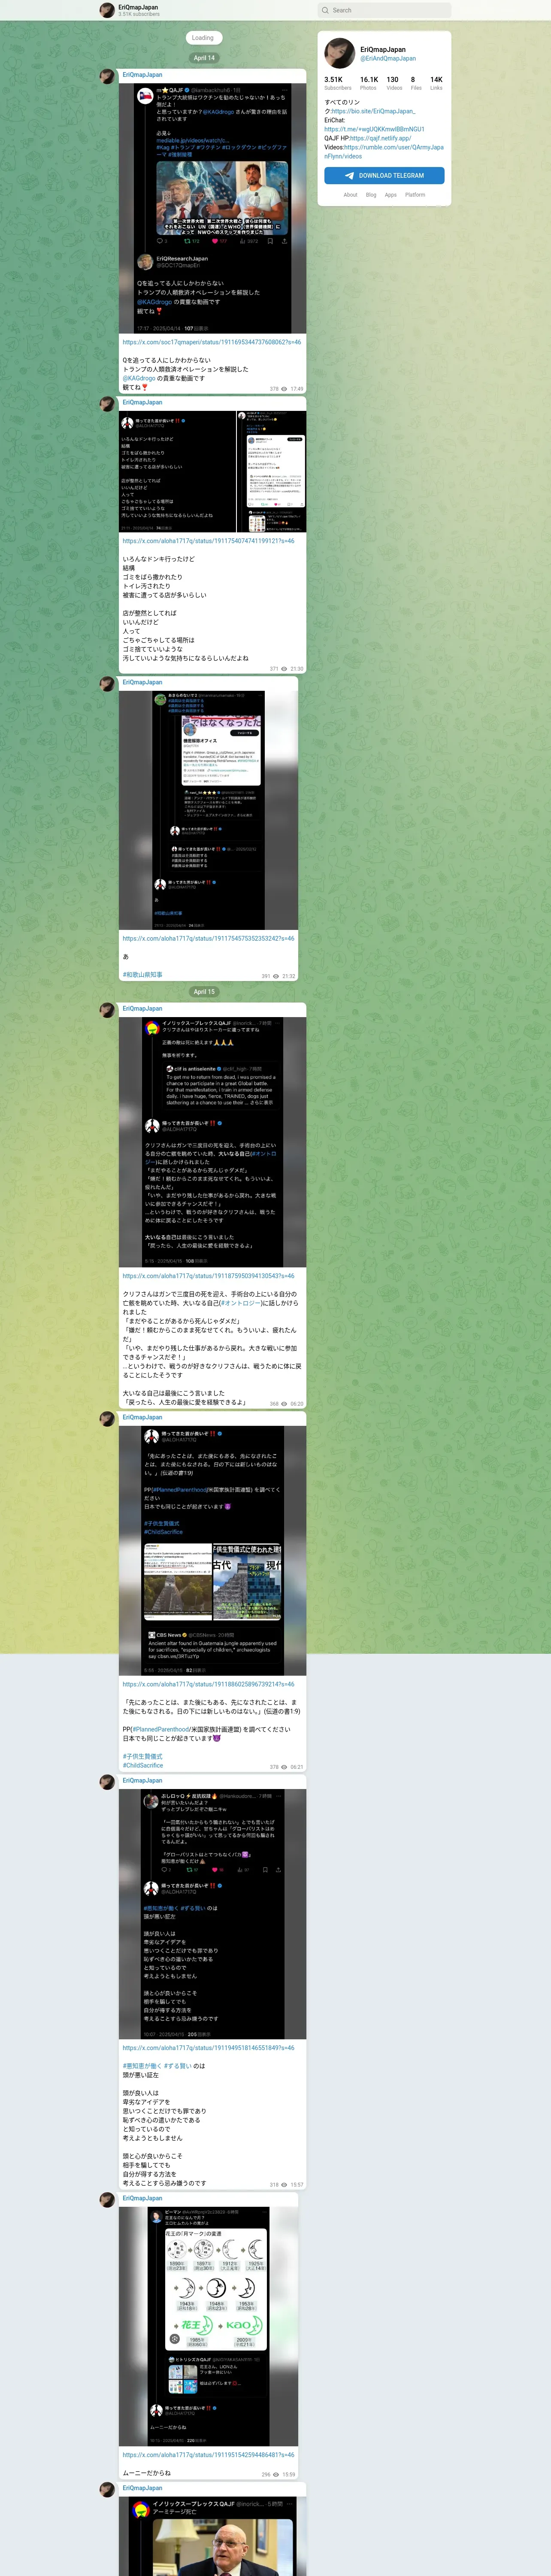This screenshot has height=2576, width=551.
Task: Open the Trump vaccine tweet screenshot image
Action: coord(213,208)
